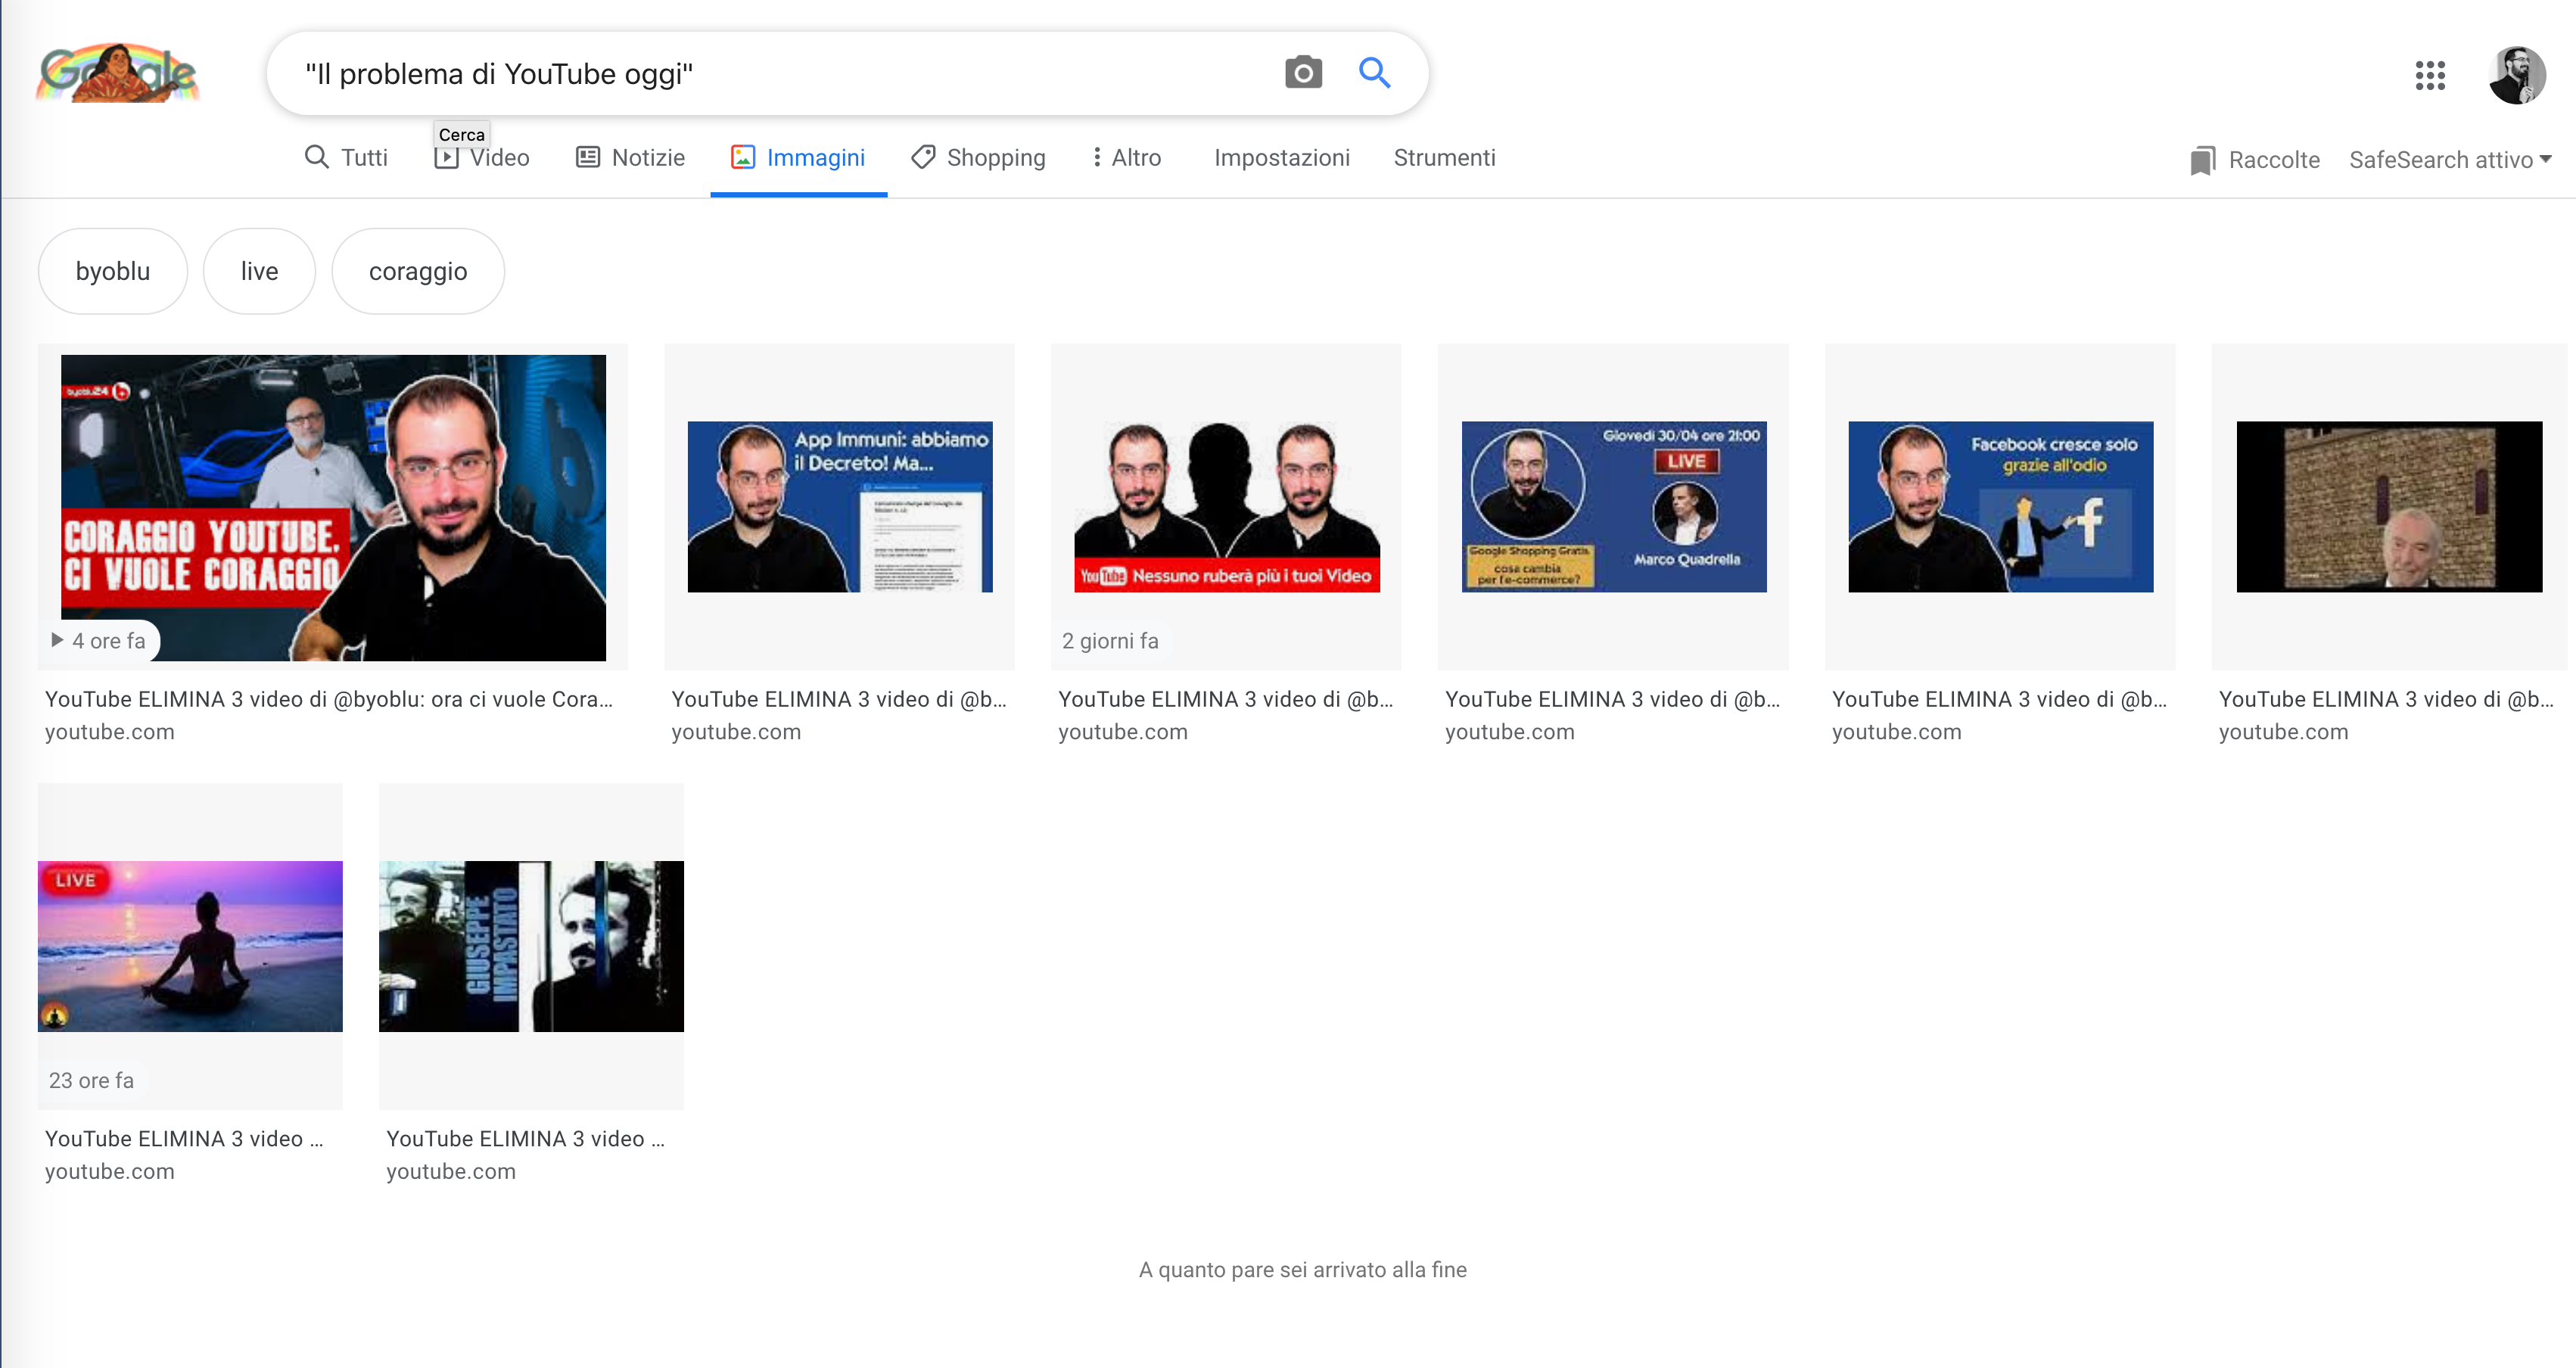Open the App Immuni thumbnail
This screenshot has height=1368, width=2576.
pos(840,507)
